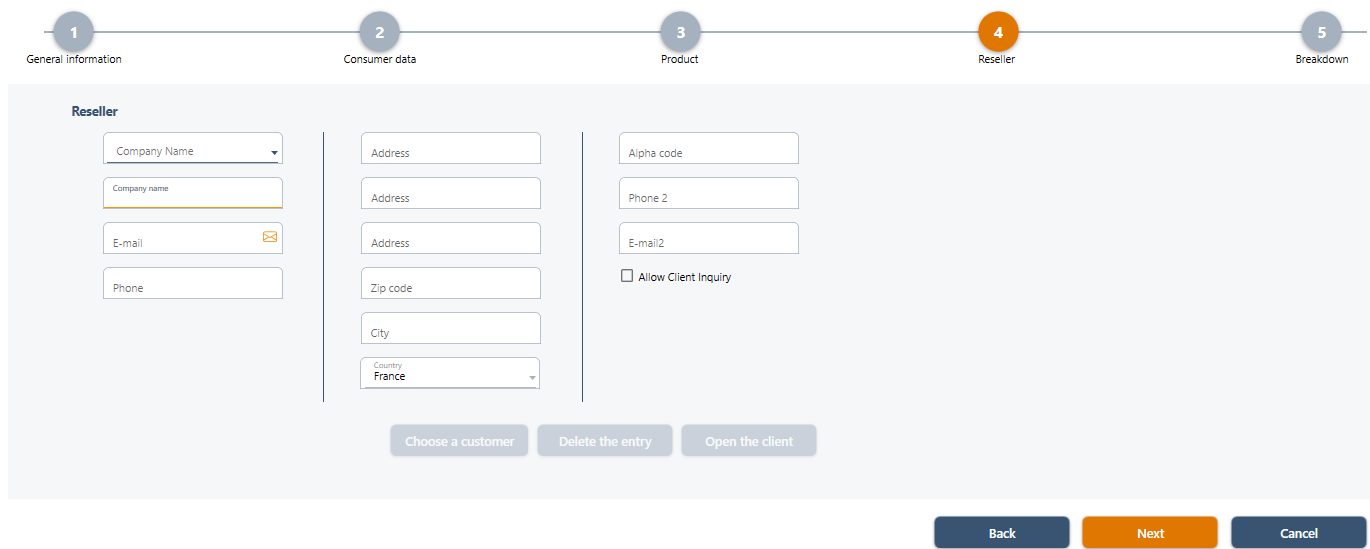
Task: Focus the City field
Action: pyautogui.click(x=451, y=328)
